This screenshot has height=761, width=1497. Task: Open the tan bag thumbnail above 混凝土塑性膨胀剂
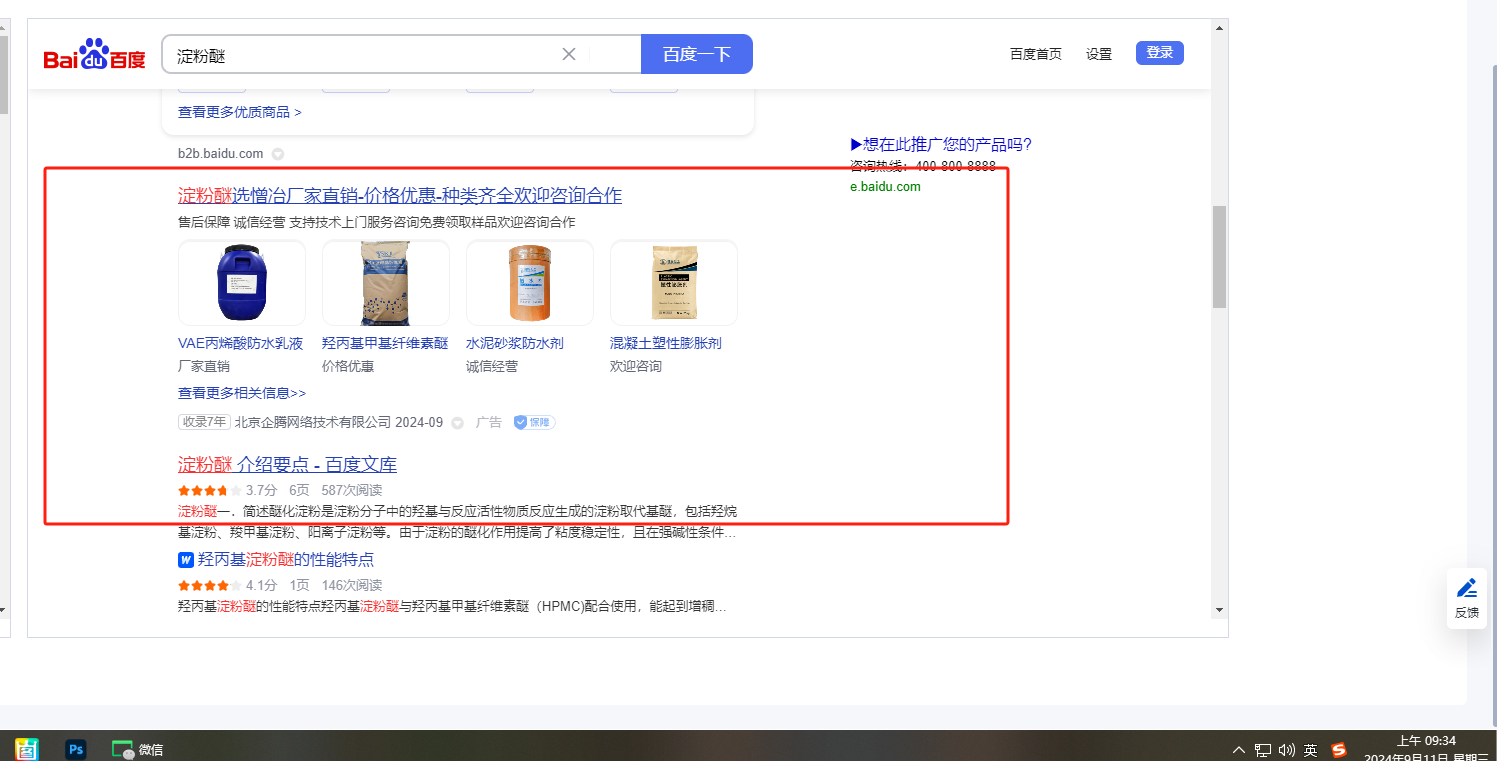click(x=674, y=283)
